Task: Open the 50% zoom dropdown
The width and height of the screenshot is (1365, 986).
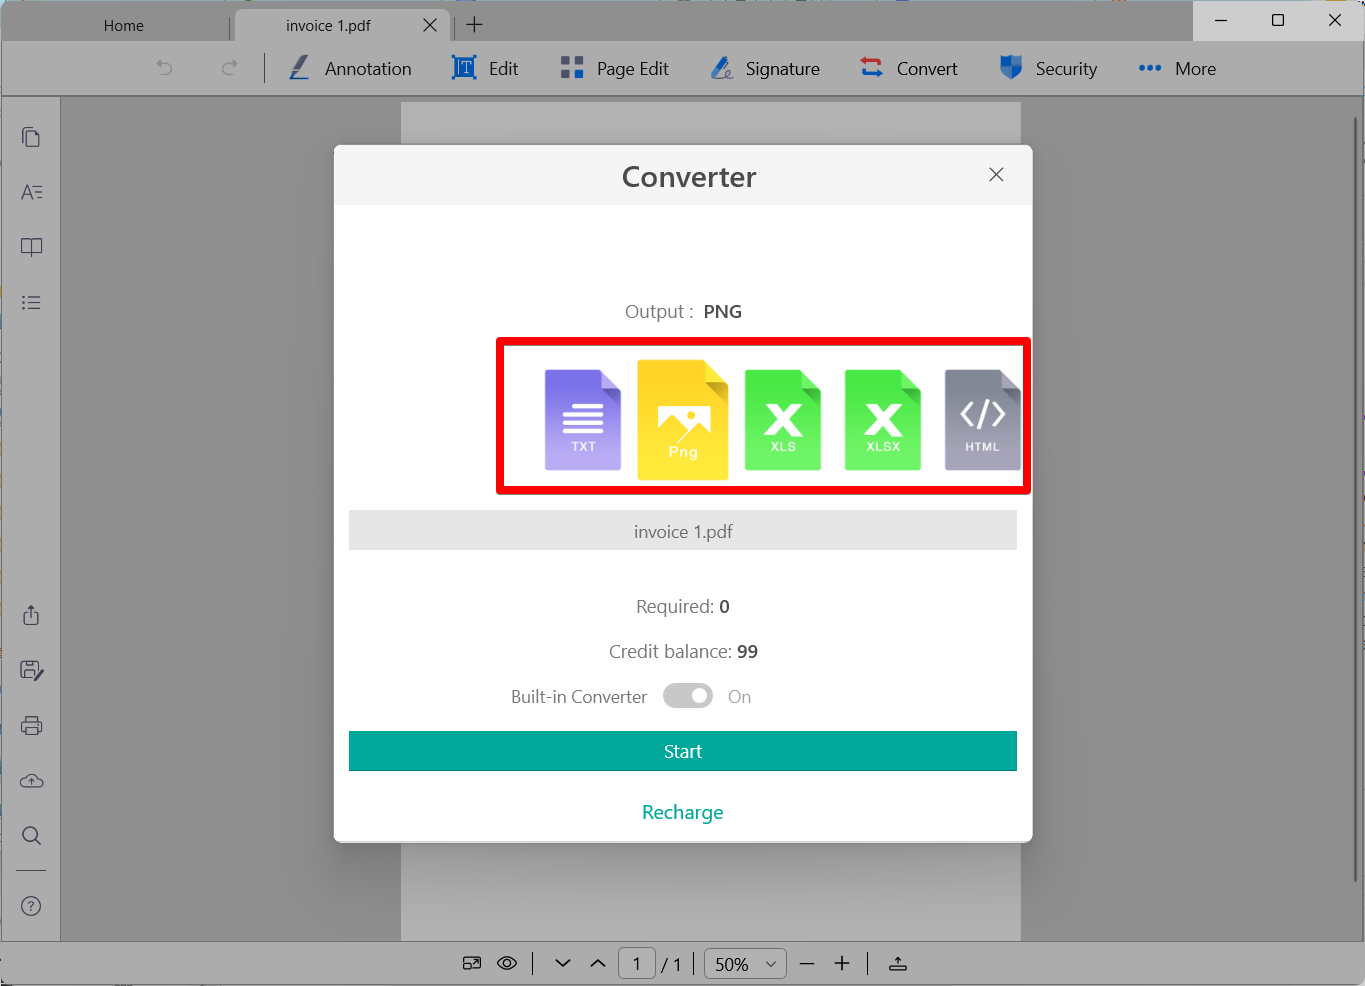Action: pos(745,964)
